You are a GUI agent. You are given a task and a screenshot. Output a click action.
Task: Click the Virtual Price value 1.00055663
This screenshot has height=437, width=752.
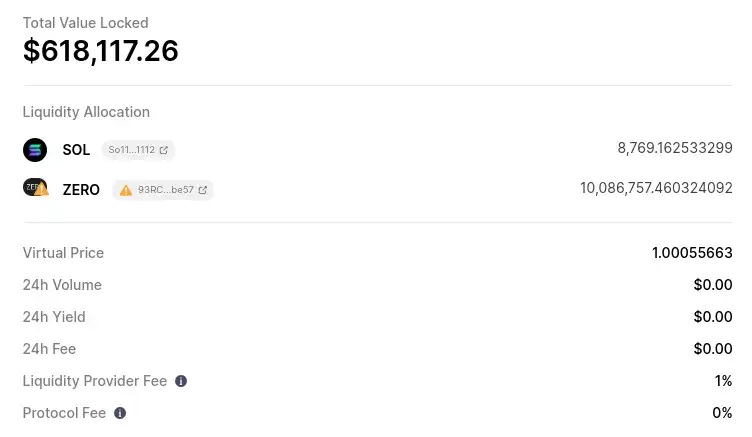point(692,253)
